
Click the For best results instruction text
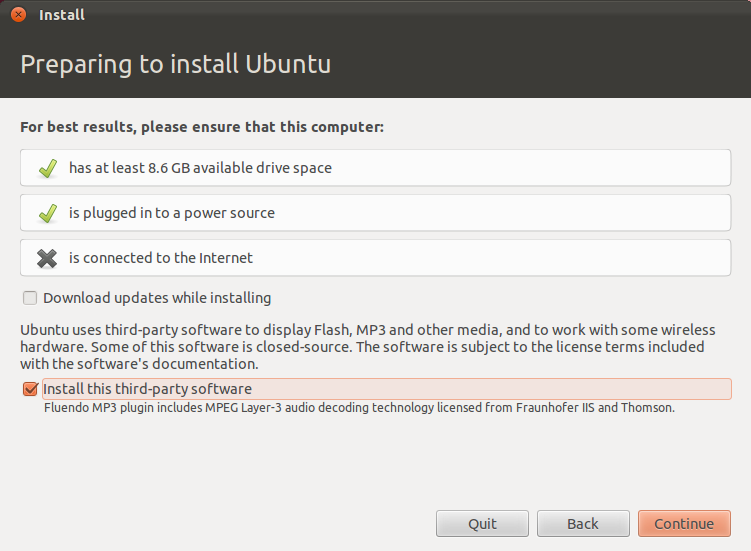pos(202,128)
